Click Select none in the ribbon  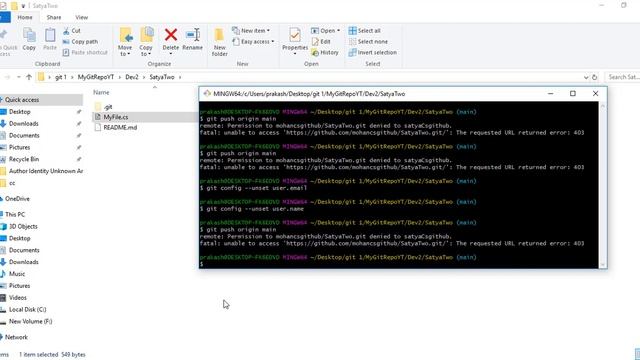point(368,42)
